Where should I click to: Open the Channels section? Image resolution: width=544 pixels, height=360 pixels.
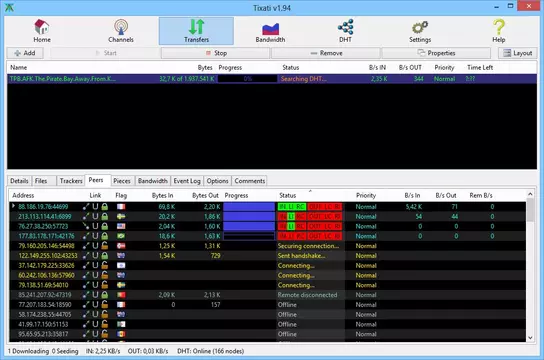coord(121,31)
